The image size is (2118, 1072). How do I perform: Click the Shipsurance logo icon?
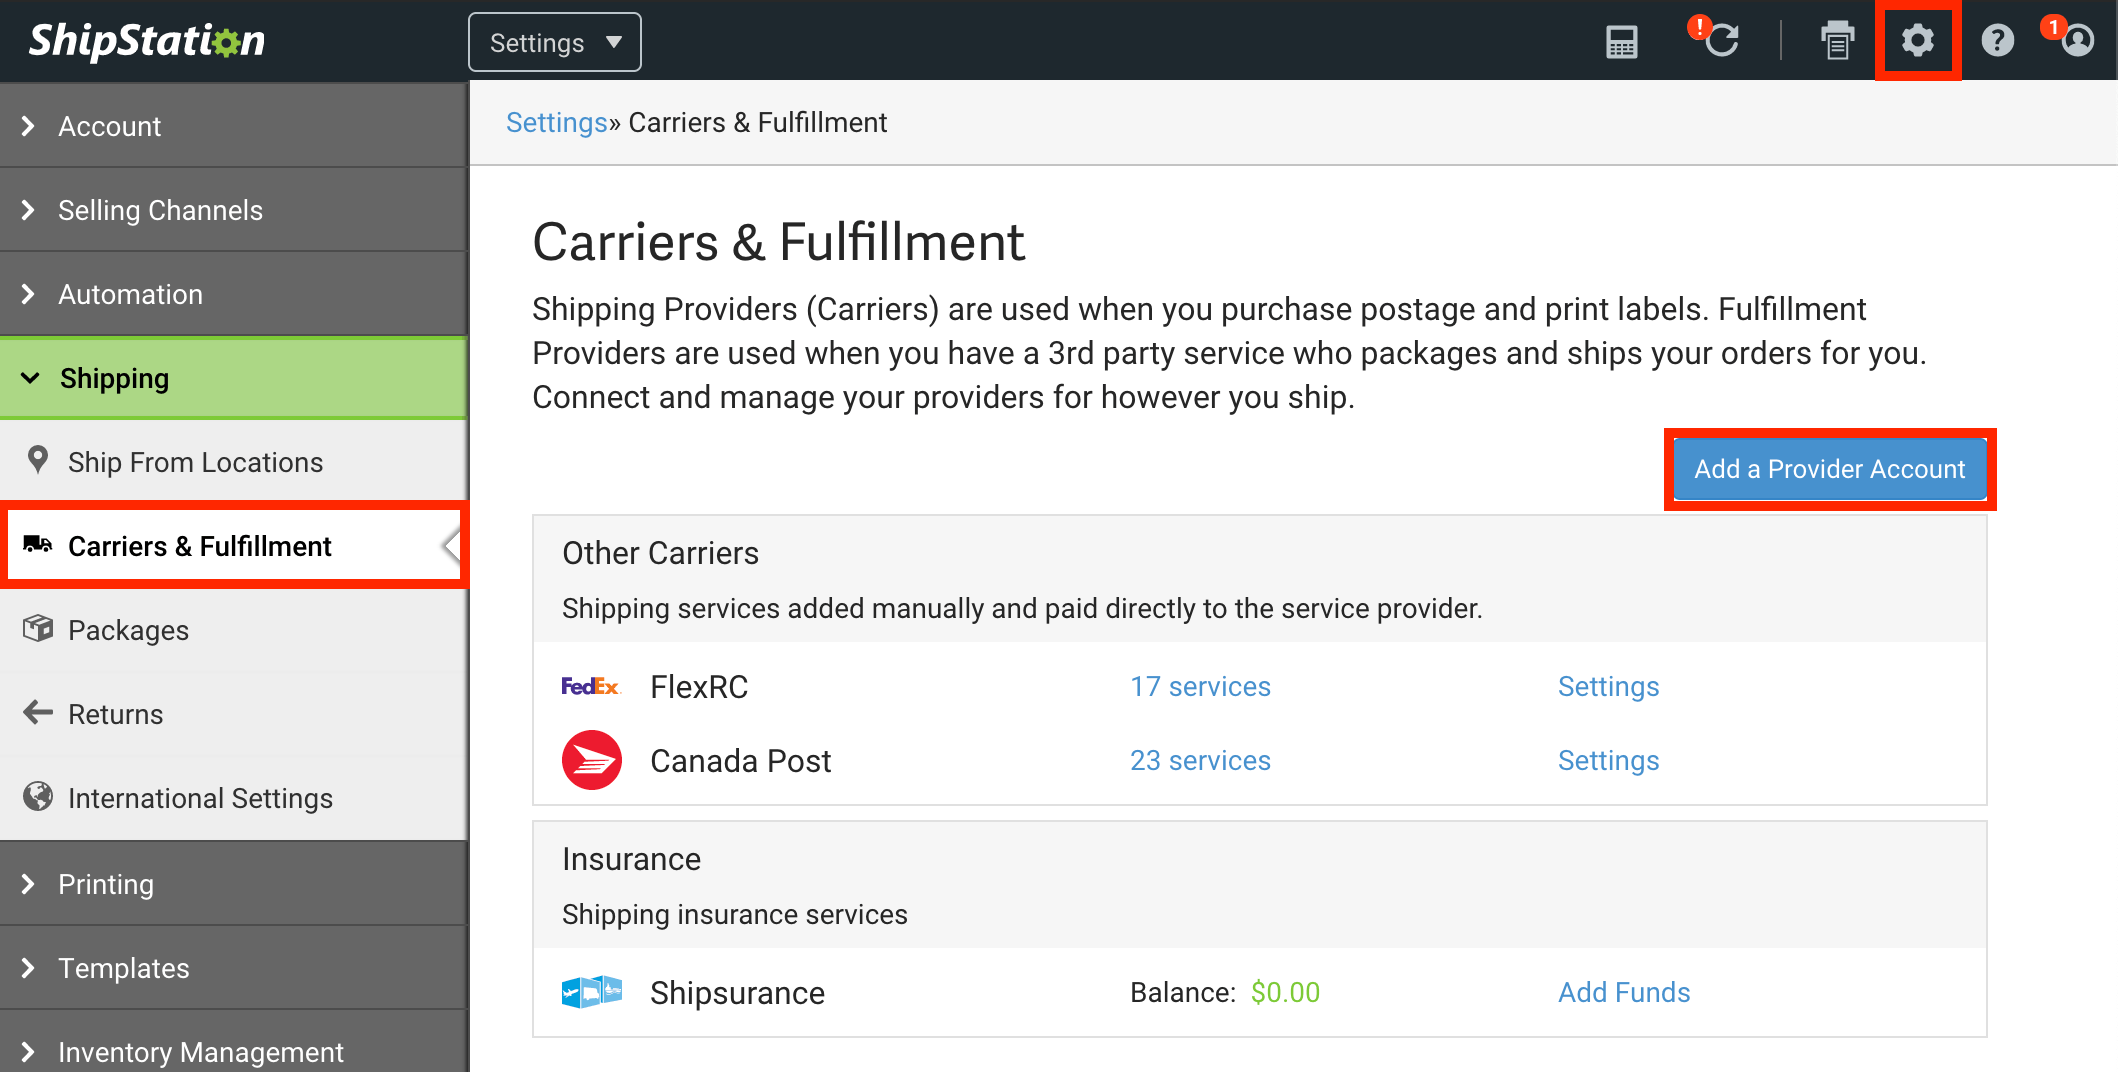pos(591,993)
